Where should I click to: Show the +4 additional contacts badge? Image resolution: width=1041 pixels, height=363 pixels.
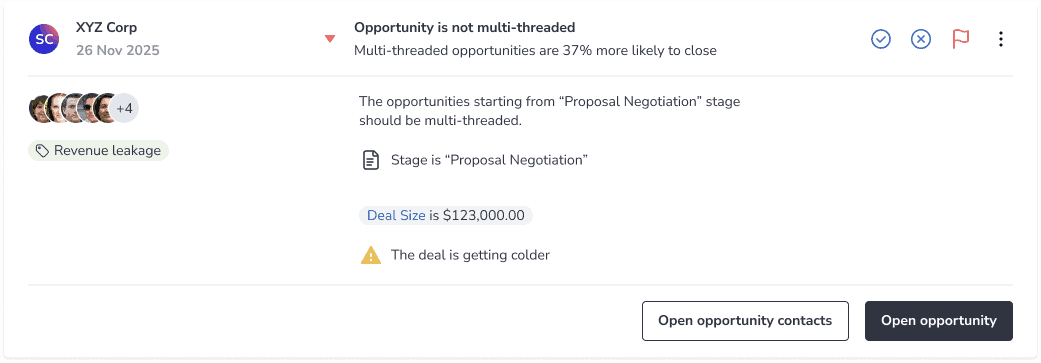point(125,108)
